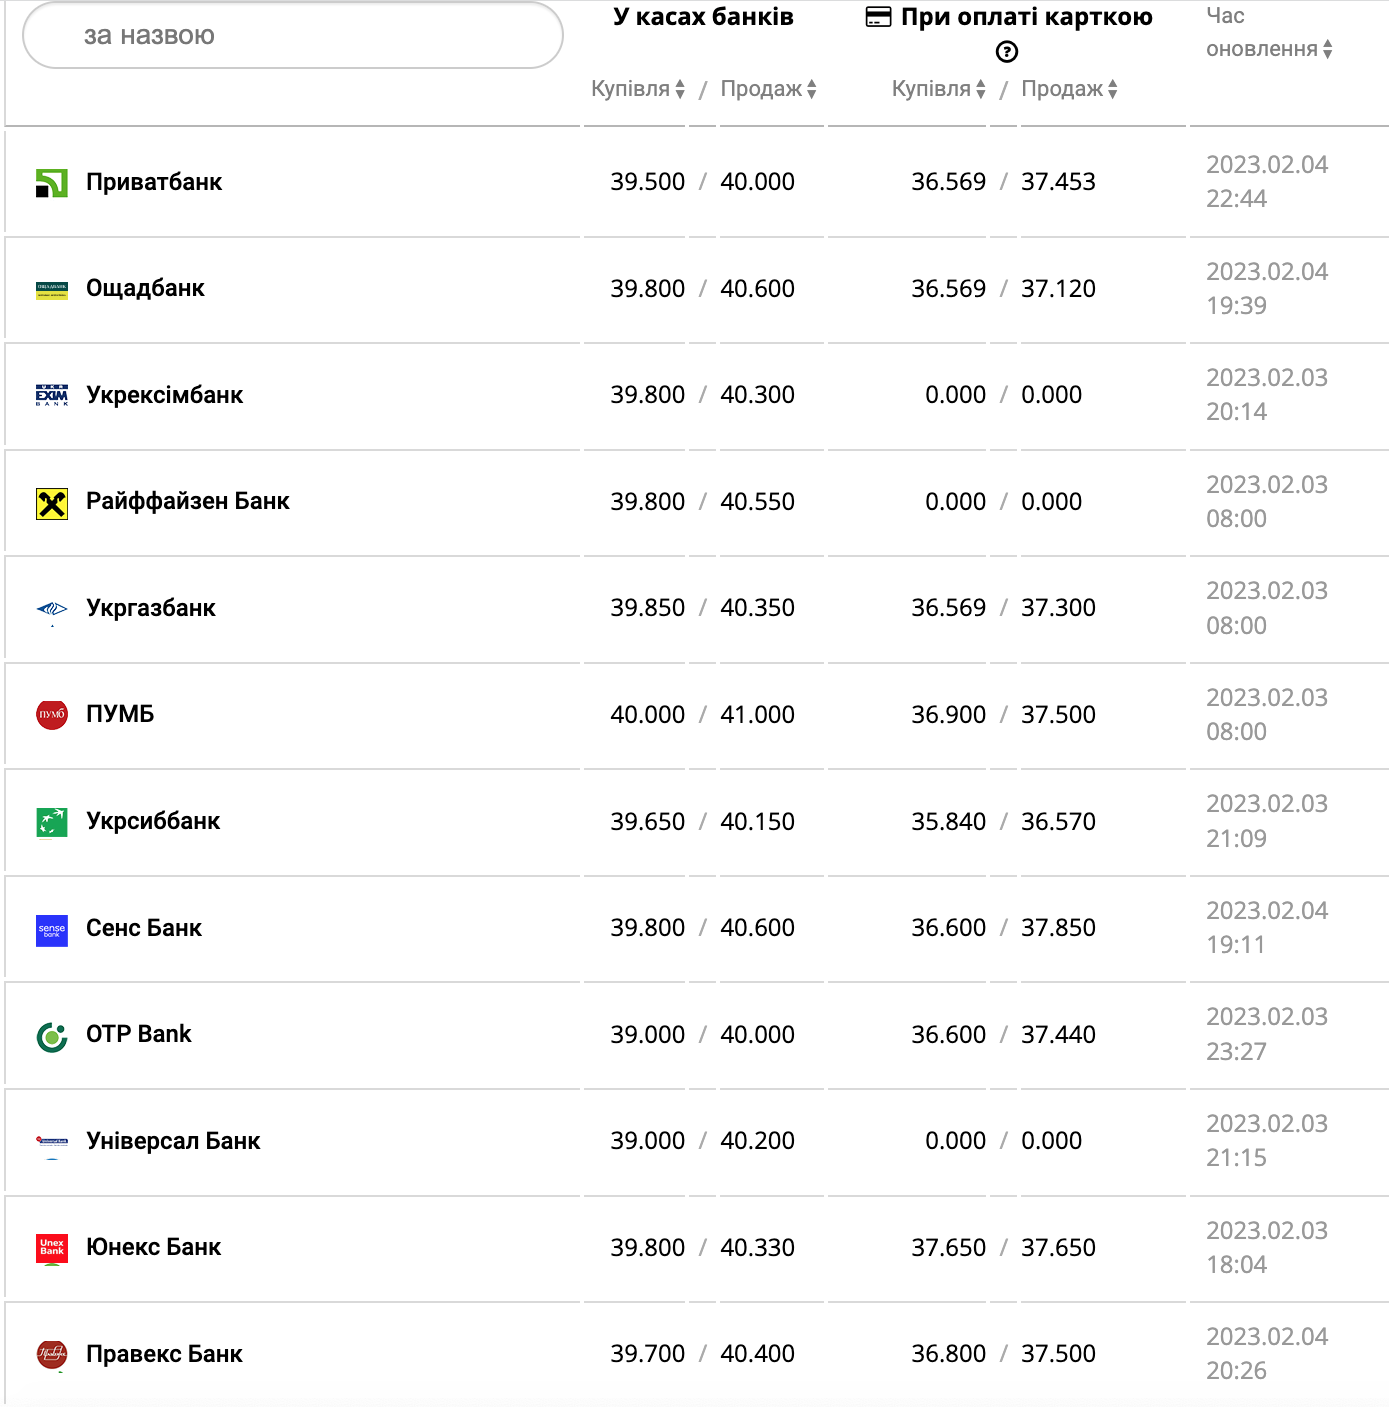Image resolution: width=1389 pixels, height=1407 pixels.
Task: Focus the 'за назвою' search field
Action: click(x=293, y=36)
